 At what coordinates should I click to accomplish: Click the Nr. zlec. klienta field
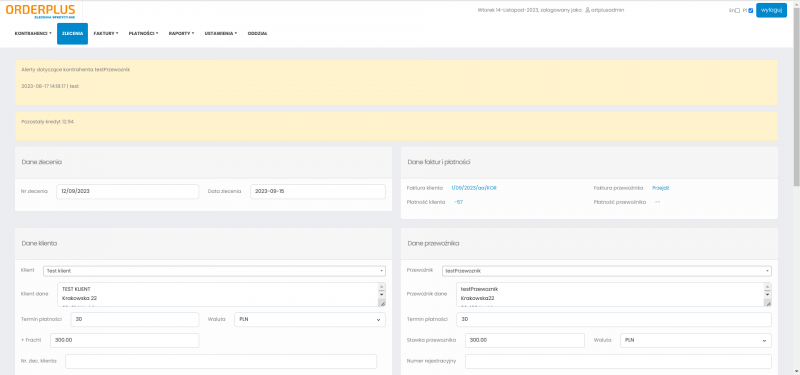221,361
